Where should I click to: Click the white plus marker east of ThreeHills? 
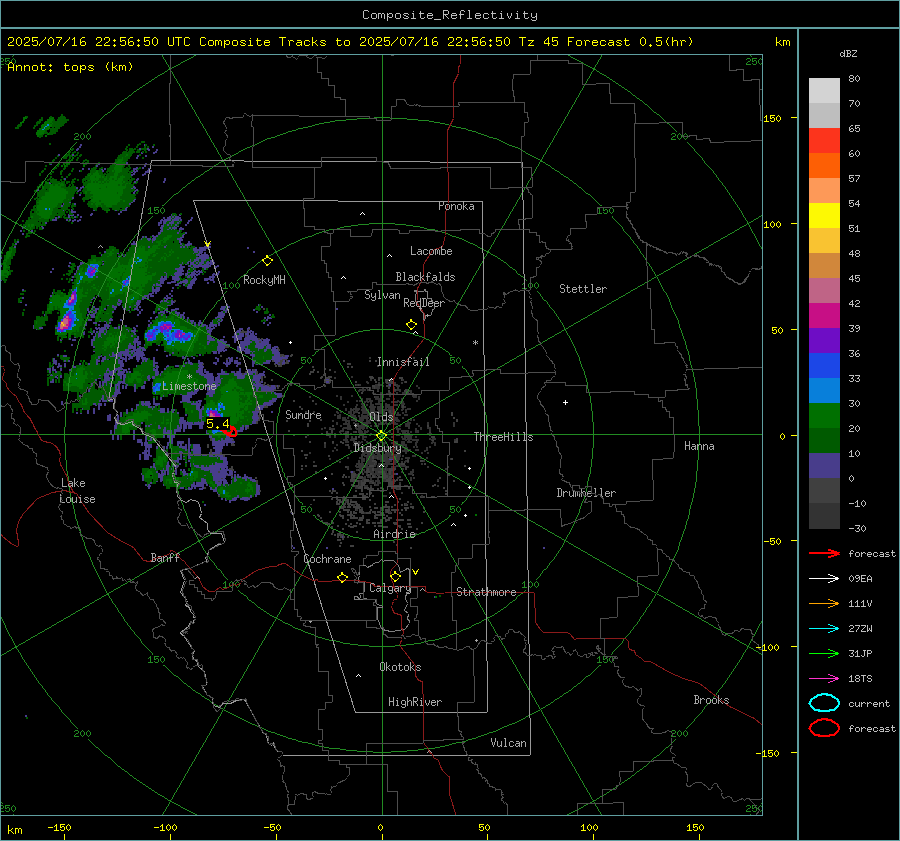pos(565,402)
